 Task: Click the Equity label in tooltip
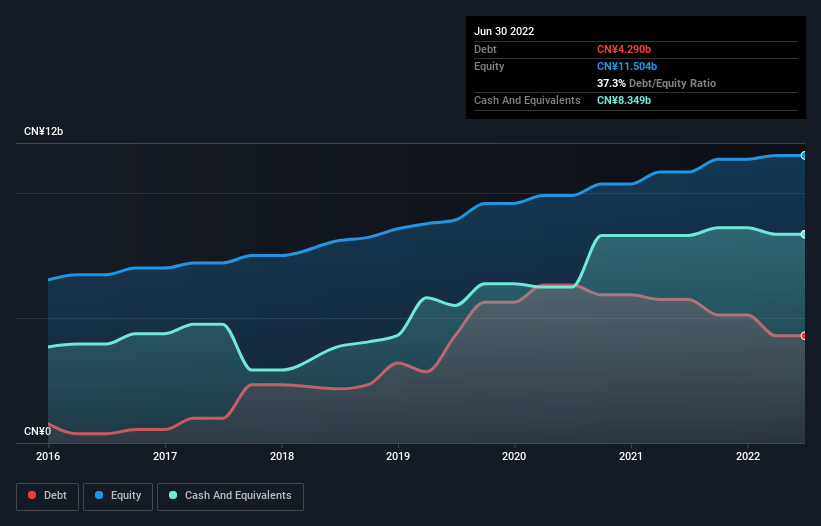click(x=489, y=66)
